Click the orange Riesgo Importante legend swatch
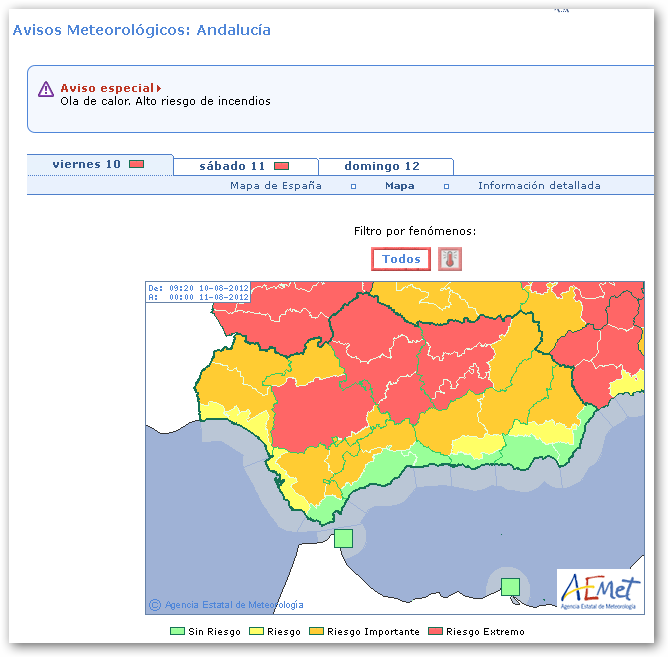The height and width of the screenshot is (657, 668). click(317, 632)
